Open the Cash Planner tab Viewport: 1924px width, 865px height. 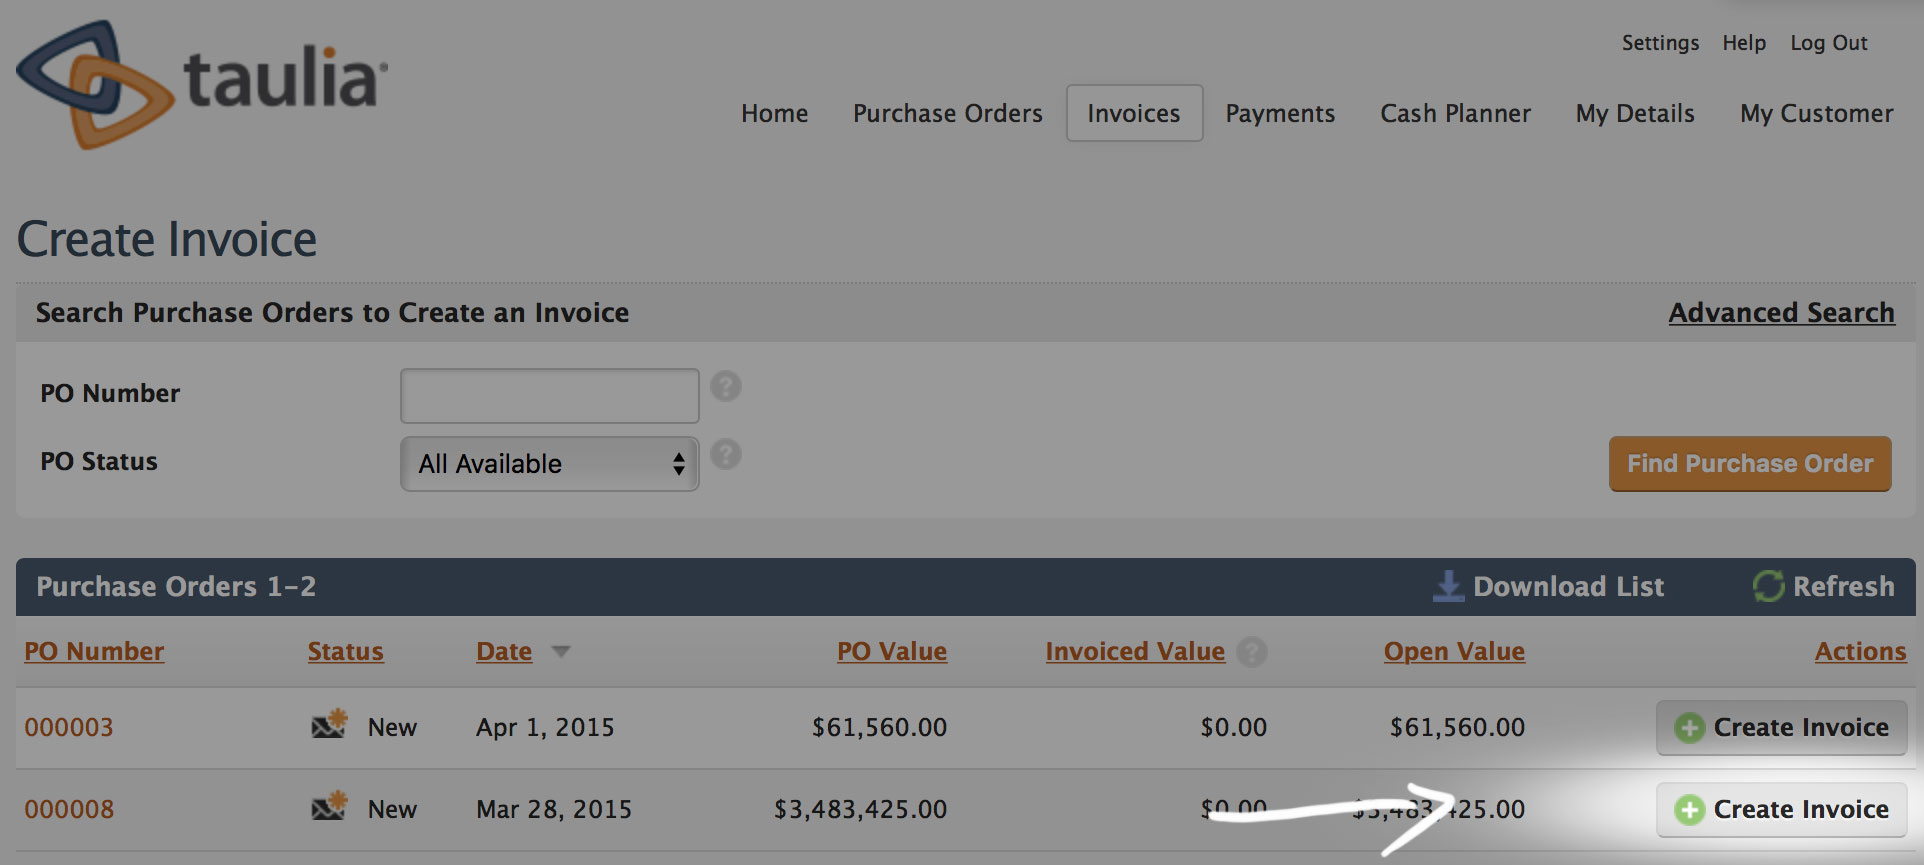[1456, 114]
